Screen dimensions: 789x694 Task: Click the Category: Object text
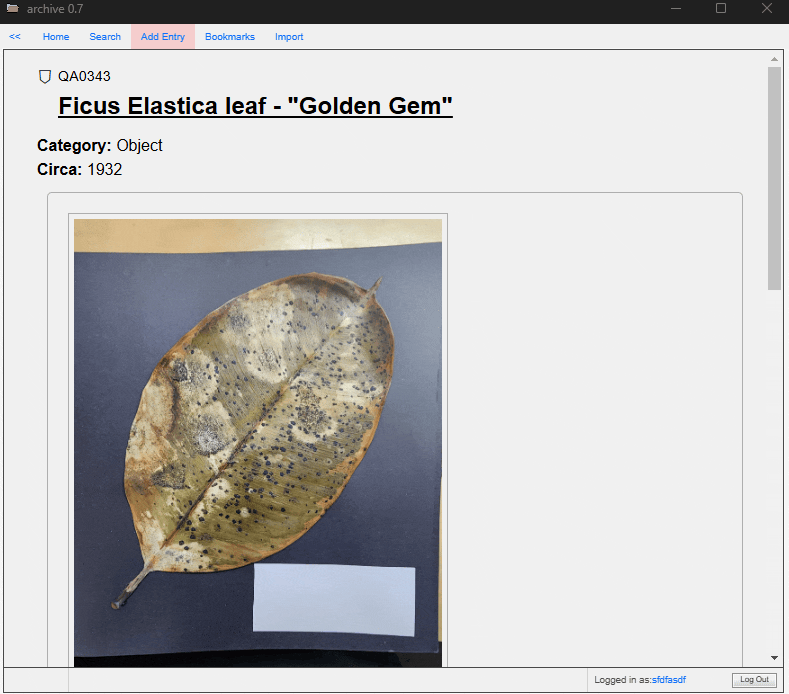click(100, 145)
